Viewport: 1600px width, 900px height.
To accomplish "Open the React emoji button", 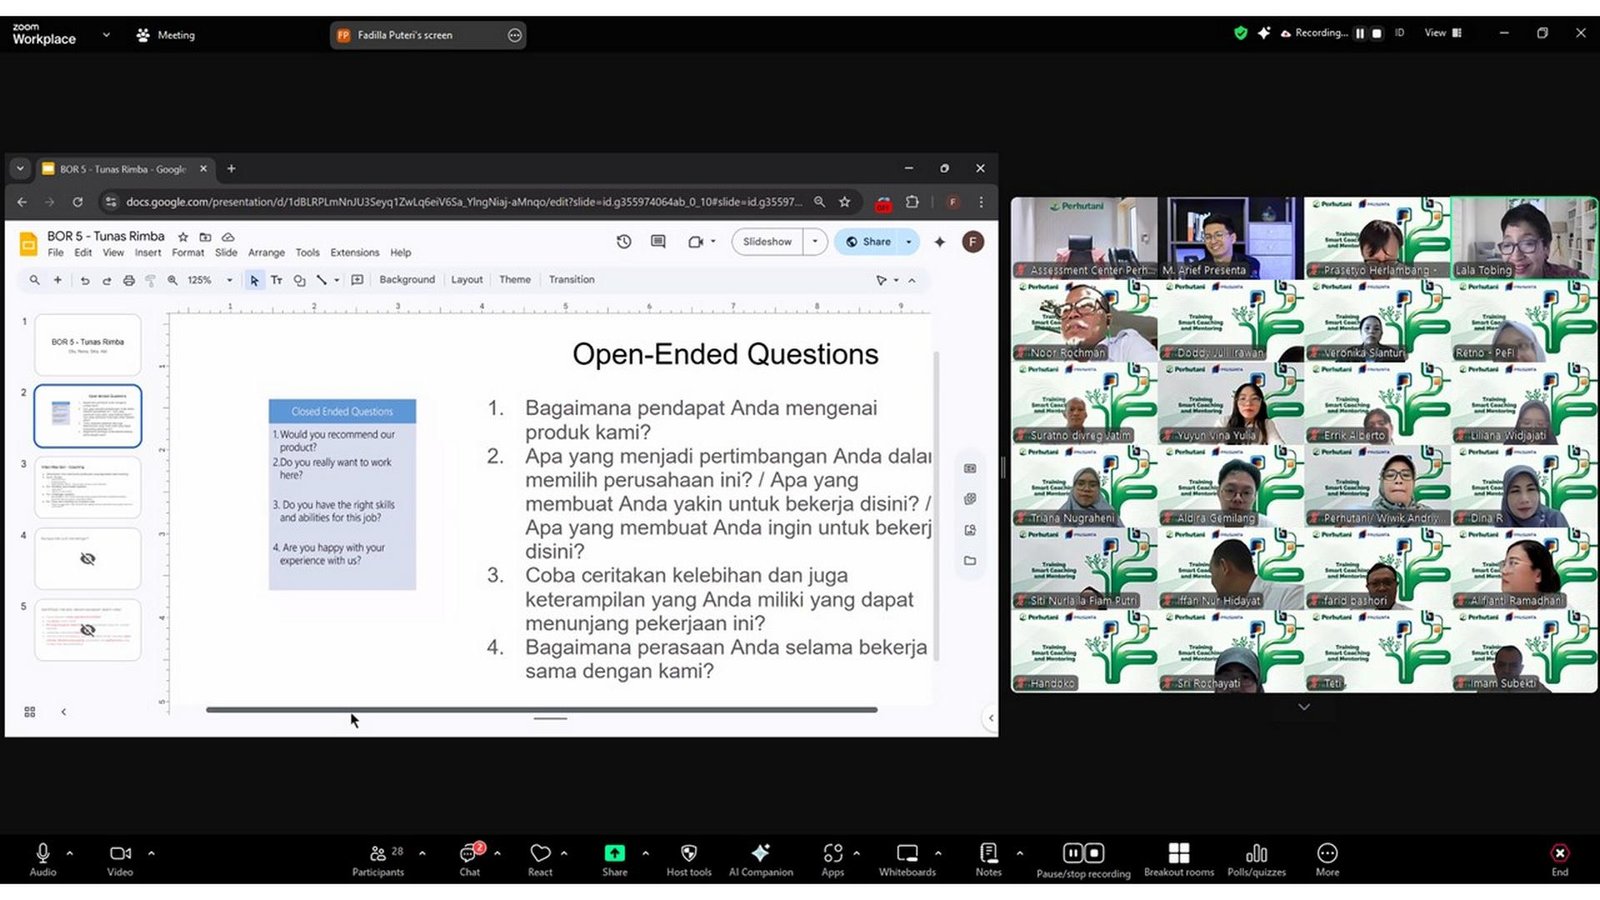I will point(540,858).
